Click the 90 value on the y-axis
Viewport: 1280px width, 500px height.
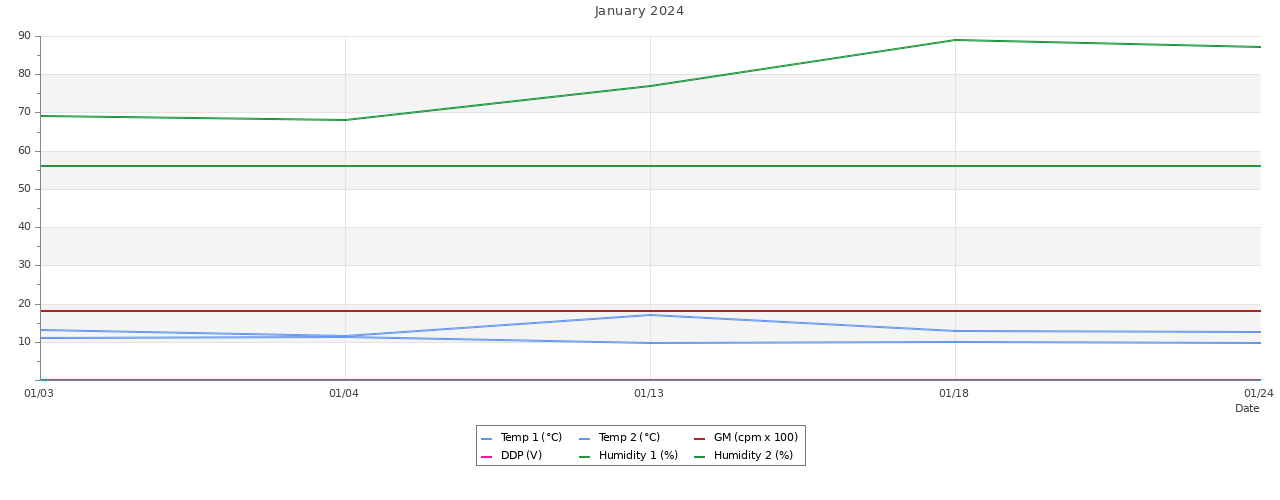(24, 36)
